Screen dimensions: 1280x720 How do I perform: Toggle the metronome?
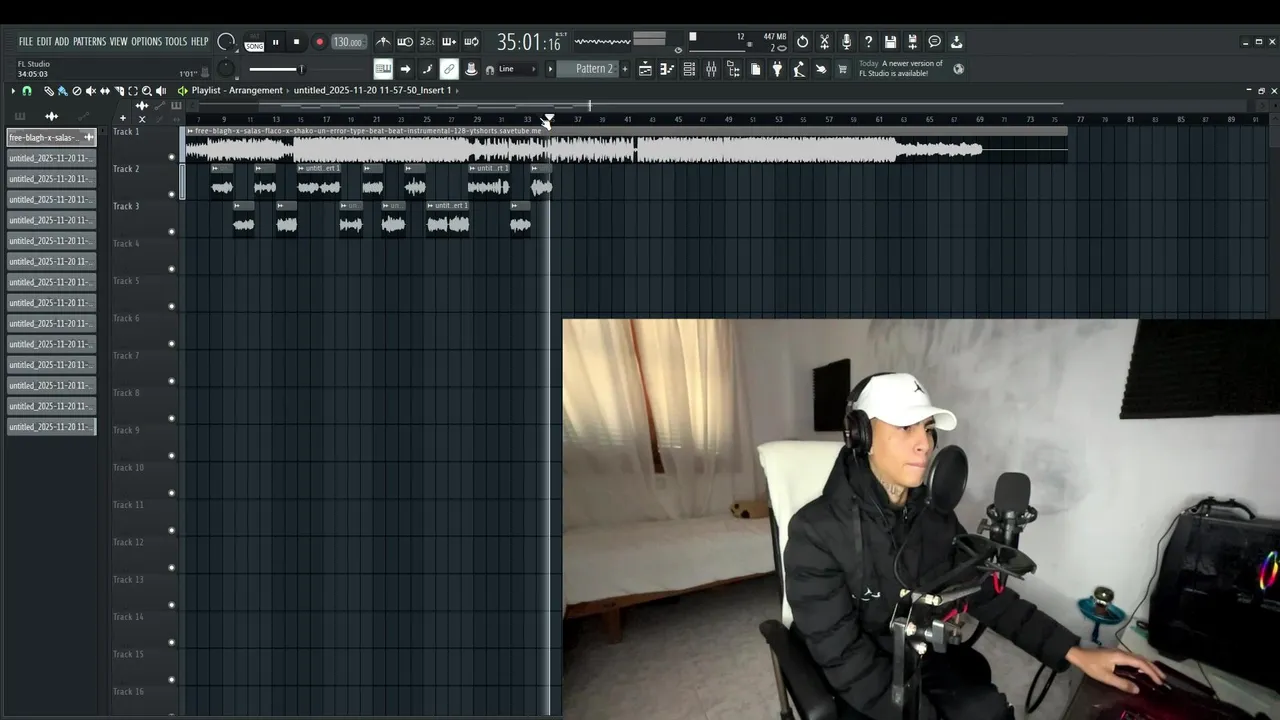(x=383, y=42)
